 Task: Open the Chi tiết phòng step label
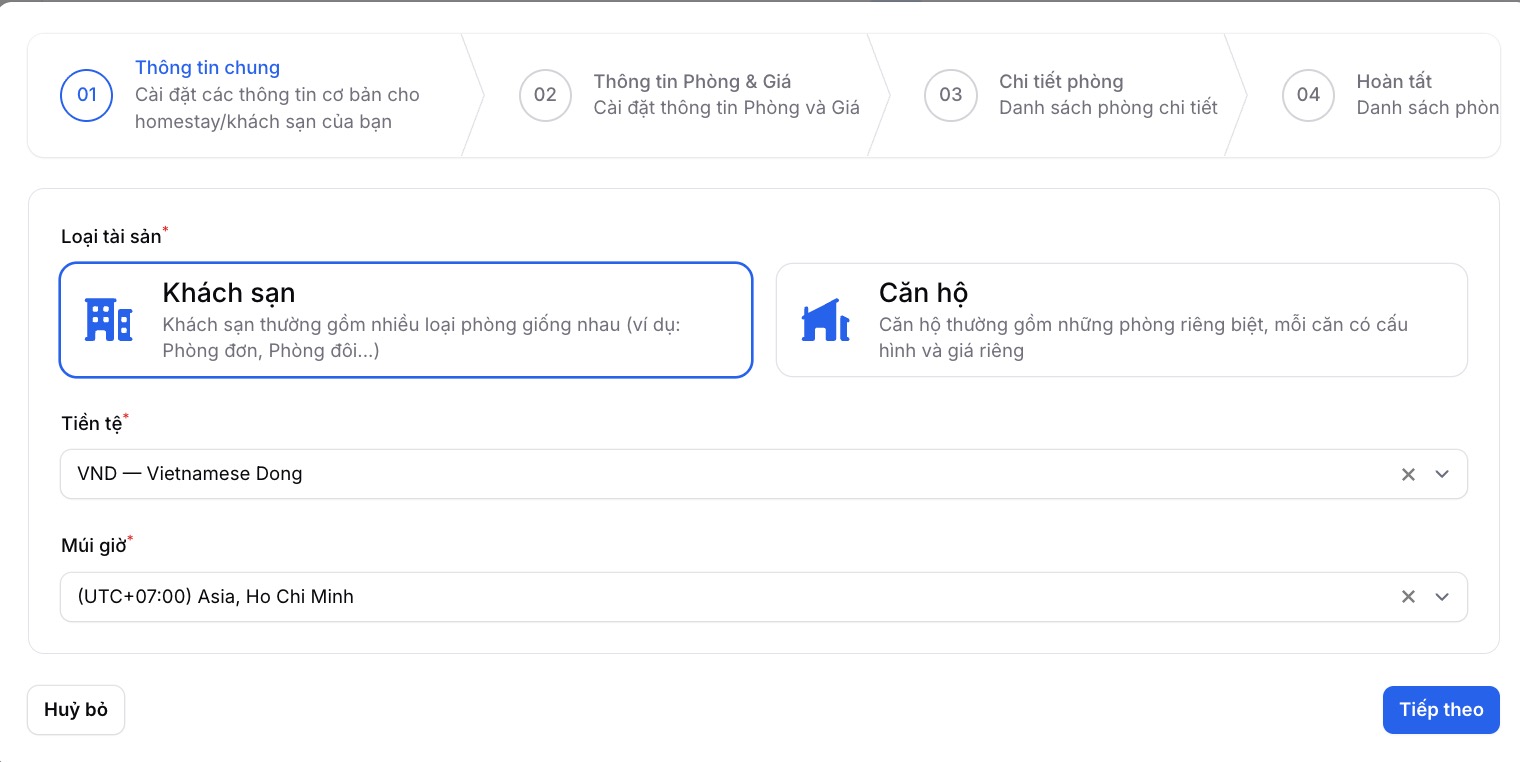point(1061,82)
